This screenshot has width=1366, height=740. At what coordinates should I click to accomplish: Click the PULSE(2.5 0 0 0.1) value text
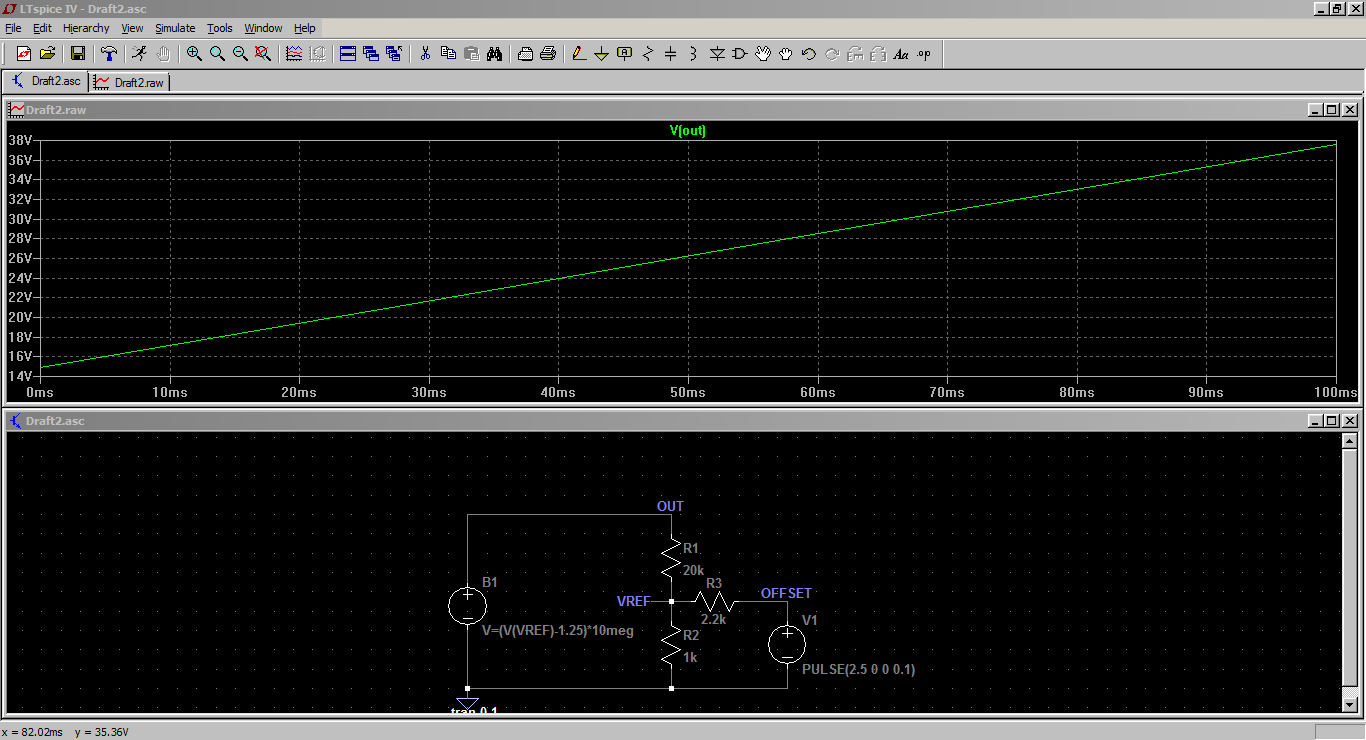tap(859, 669)
